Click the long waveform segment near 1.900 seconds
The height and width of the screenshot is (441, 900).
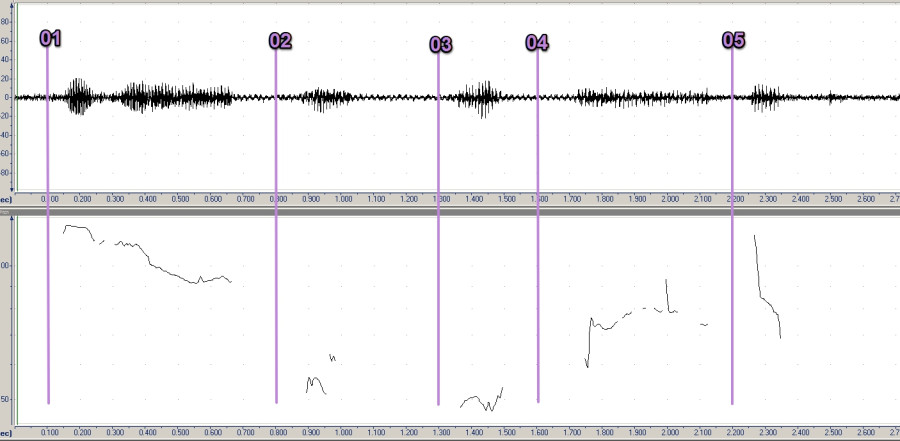[x=643, y=97]
